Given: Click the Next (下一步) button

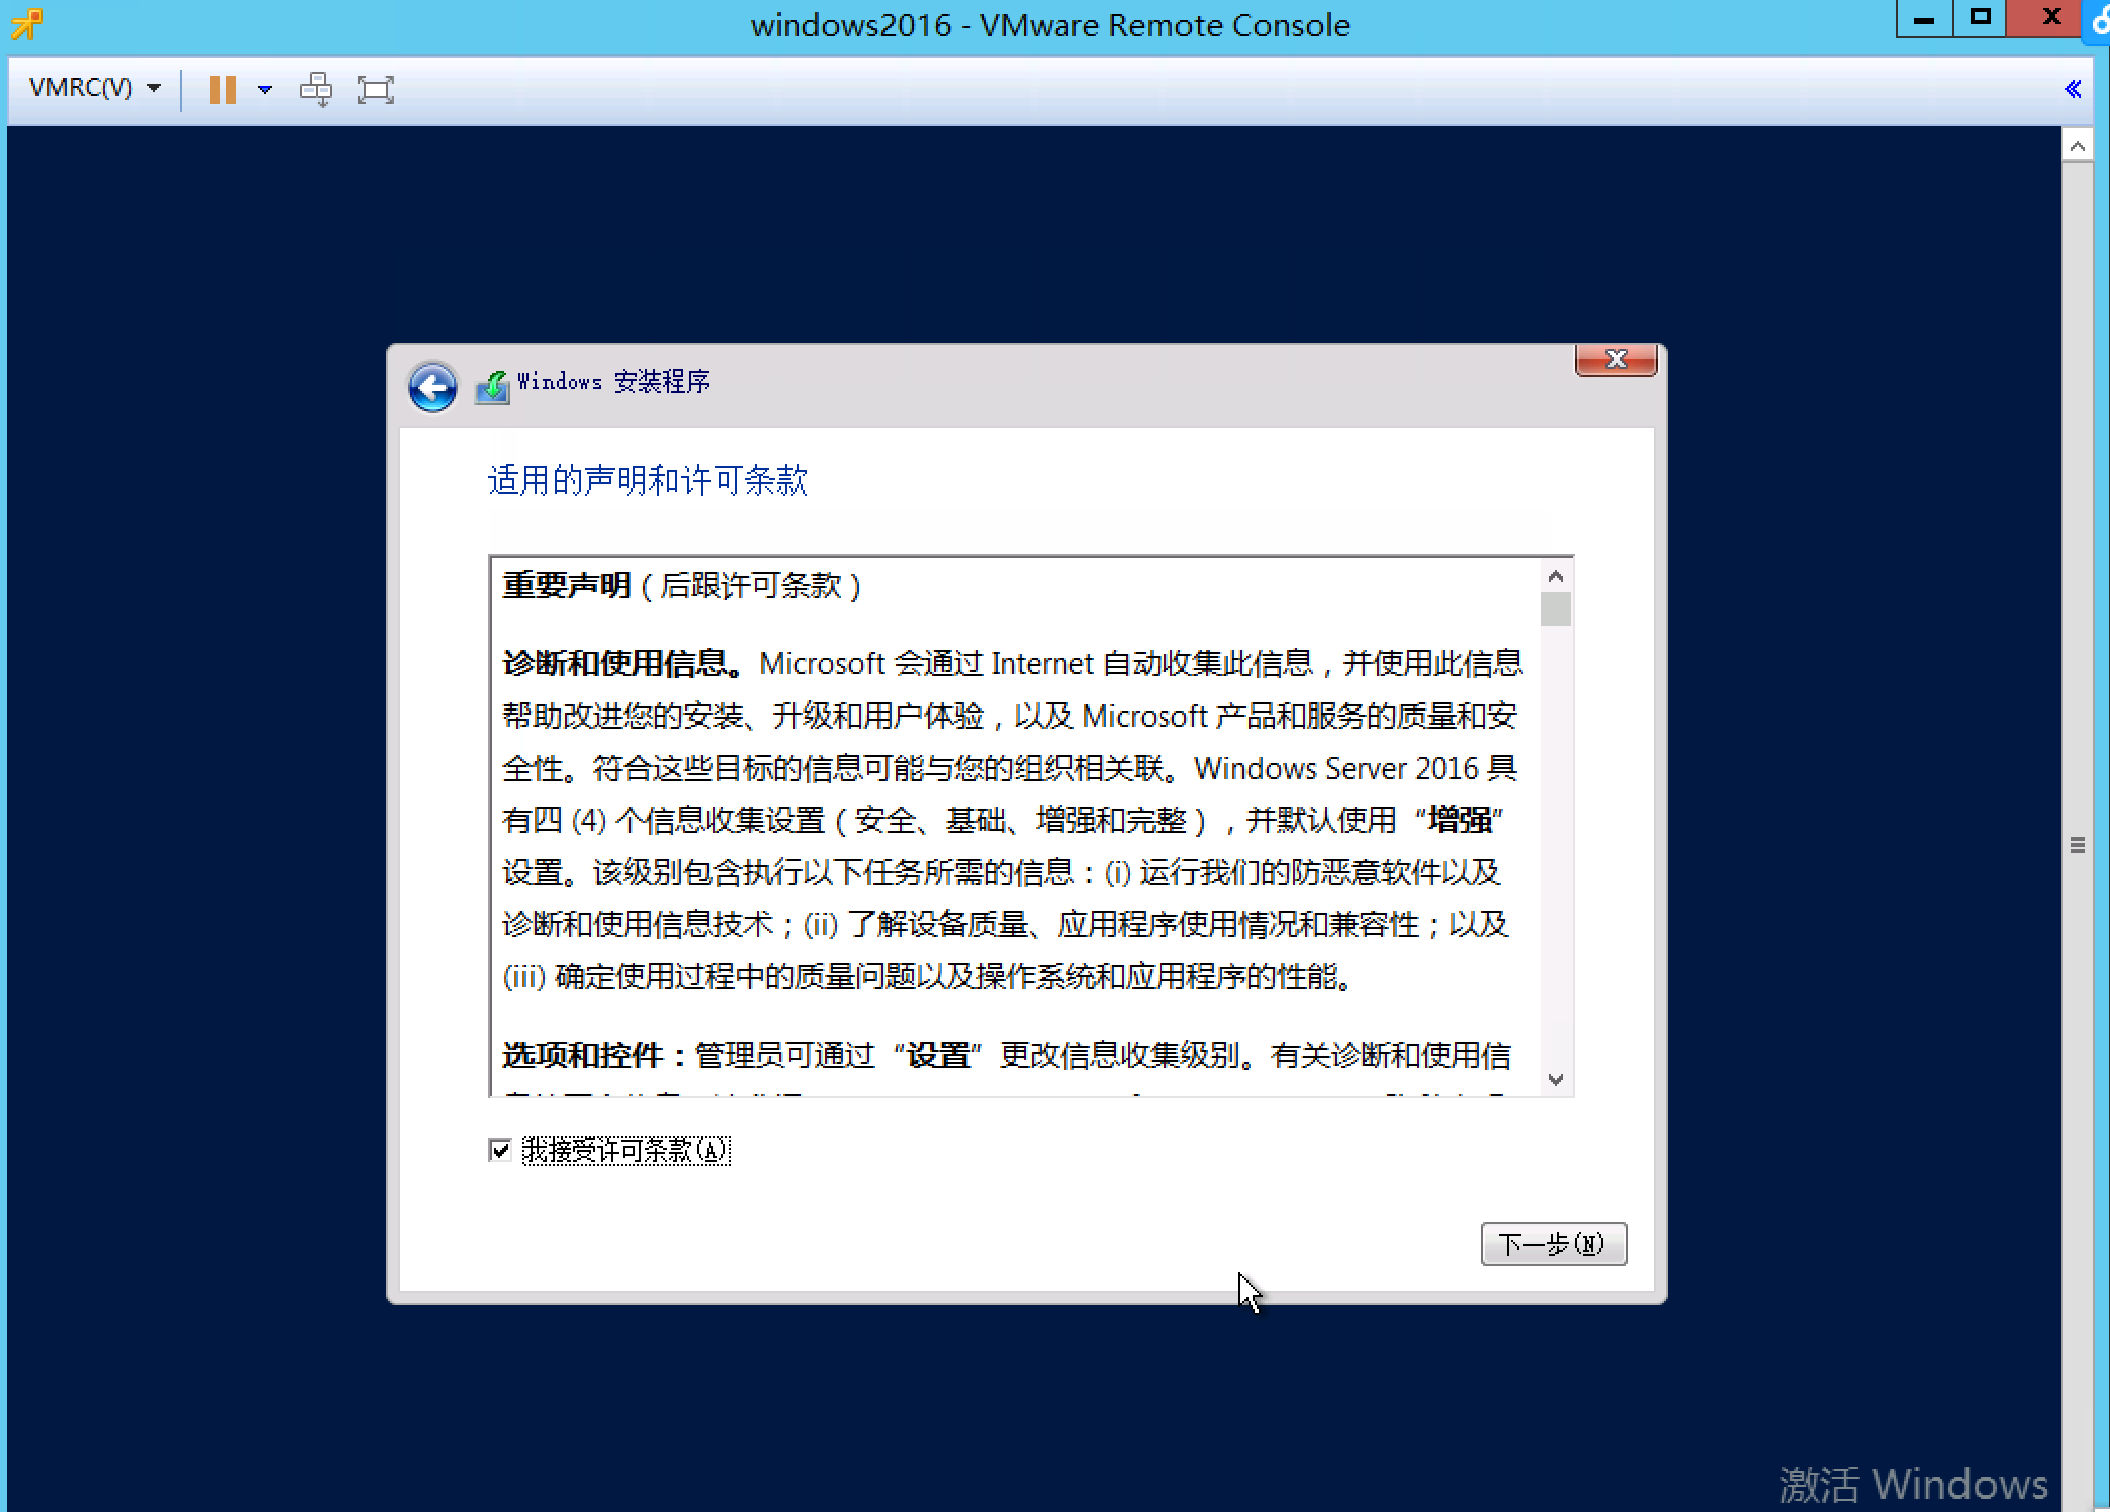Looking at the screenshot, I should click(1553, 1244).
